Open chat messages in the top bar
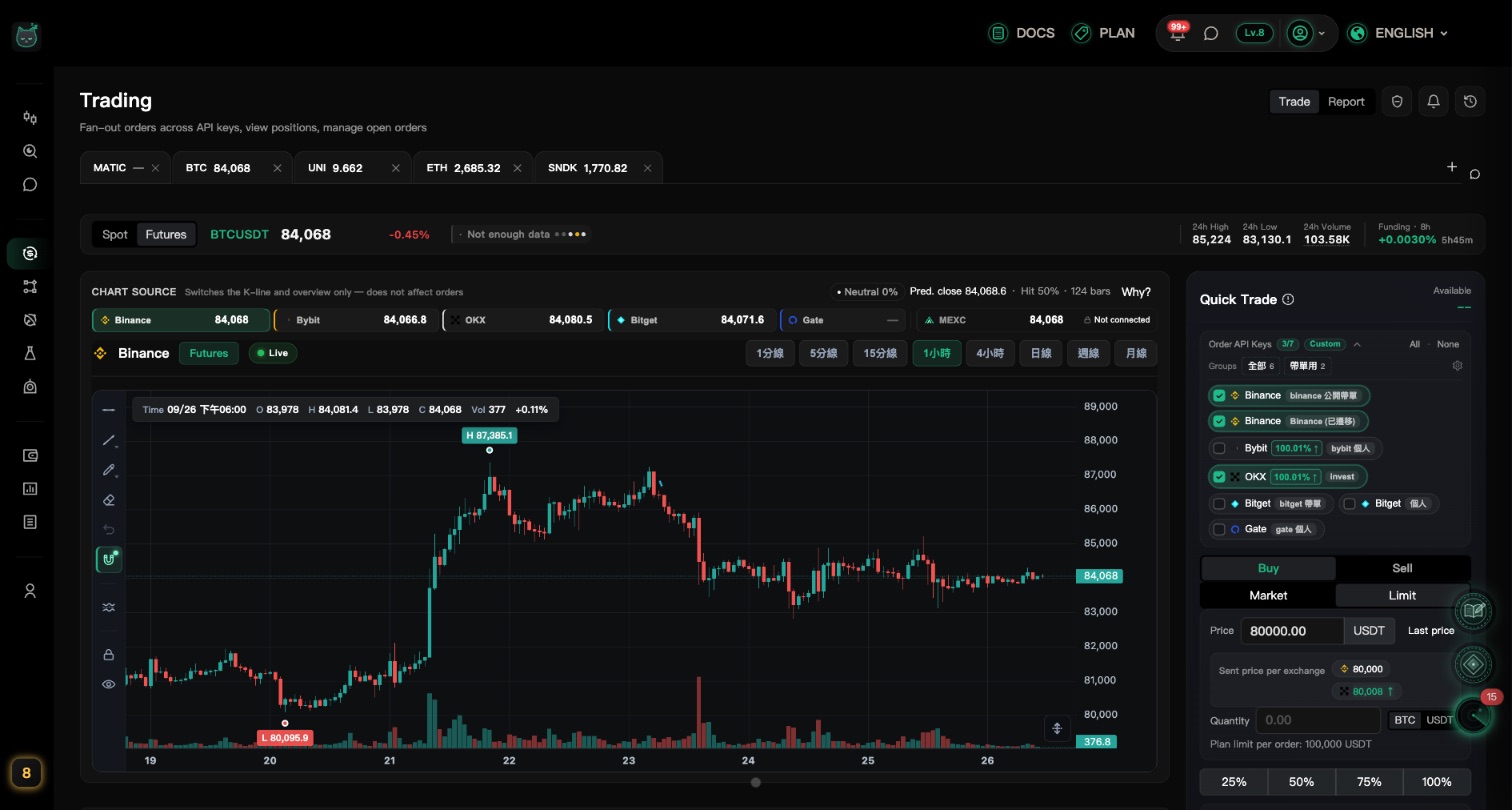Screen dimensions: 1512x810 point(1211,33)
